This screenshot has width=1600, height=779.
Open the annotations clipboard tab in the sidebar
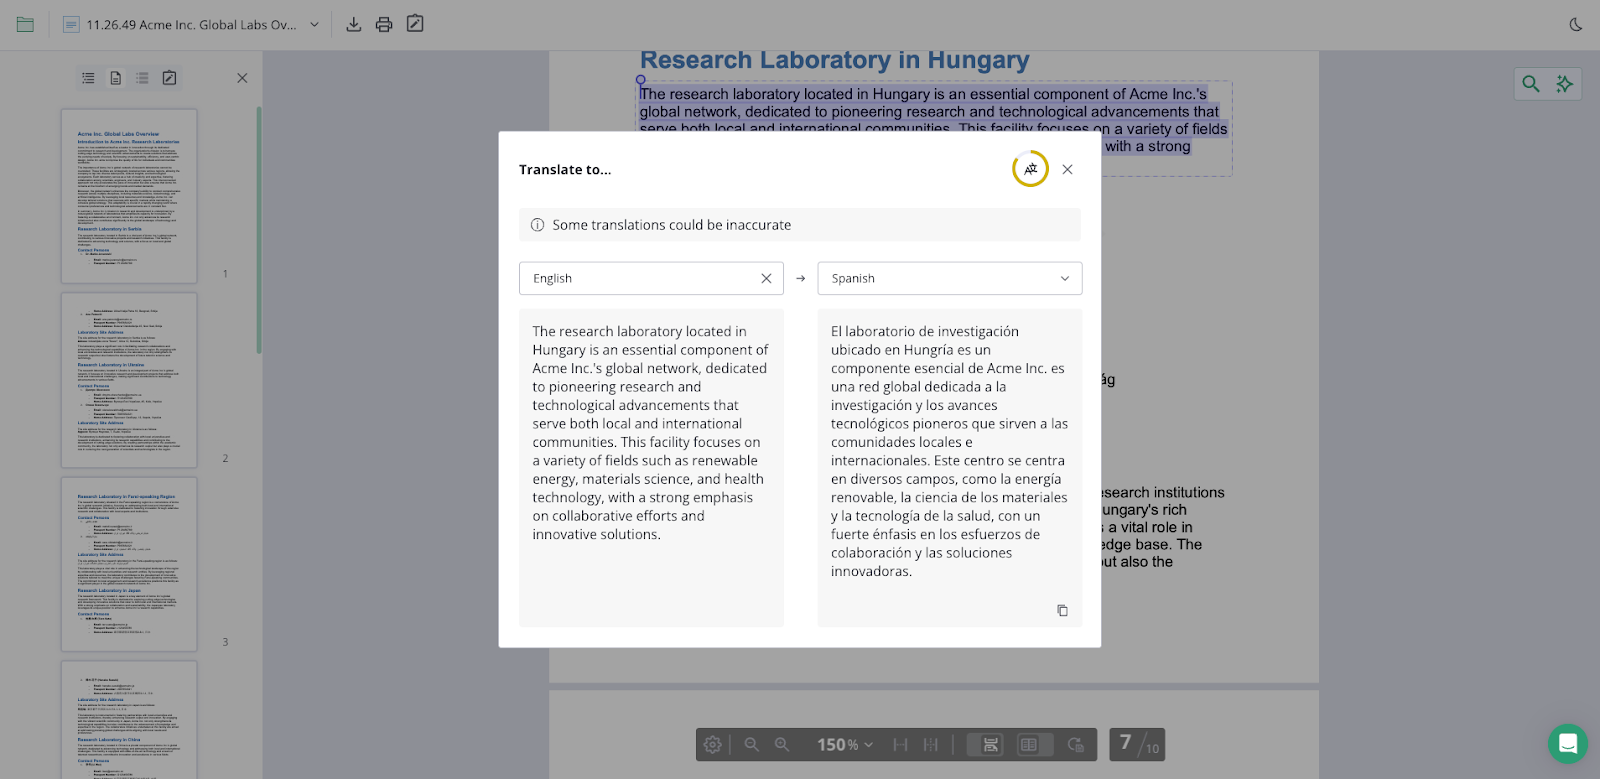pos(170,78)
